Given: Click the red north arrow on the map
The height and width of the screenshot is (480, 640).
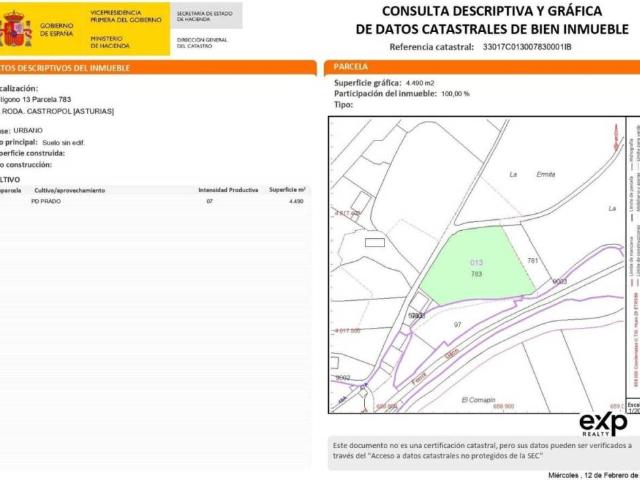Looking at the screenshot, I should [x=616, y=138].
